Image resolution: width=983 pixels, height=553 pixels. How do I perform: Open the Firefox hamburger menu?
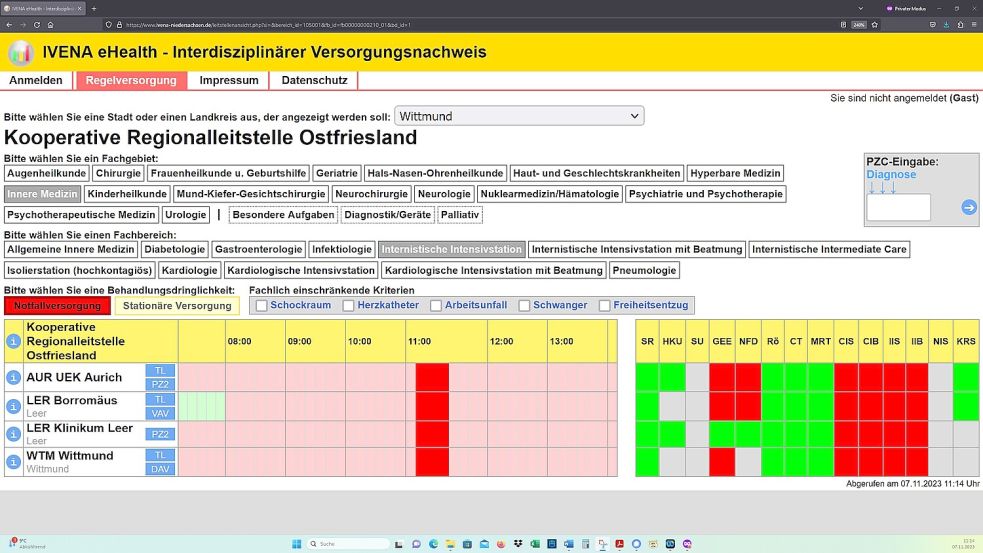coord(974,25)
